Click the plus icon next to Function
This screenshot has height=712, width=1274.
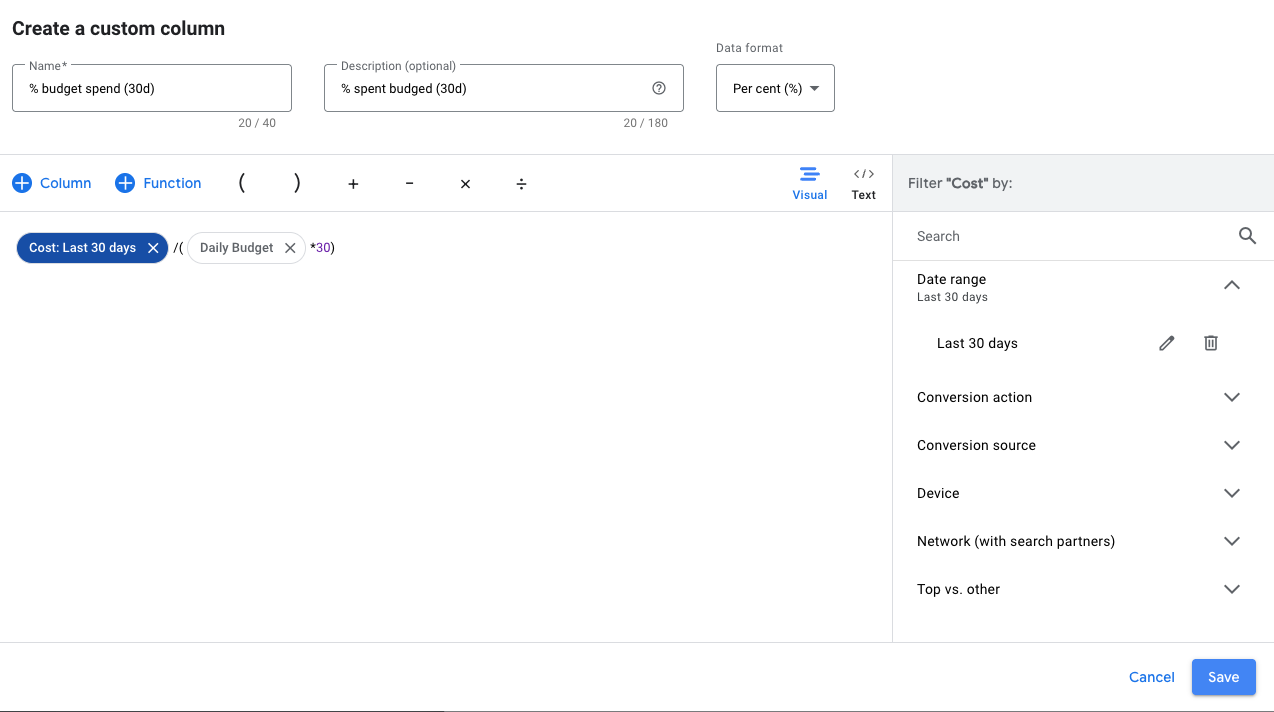coord(125,183)
